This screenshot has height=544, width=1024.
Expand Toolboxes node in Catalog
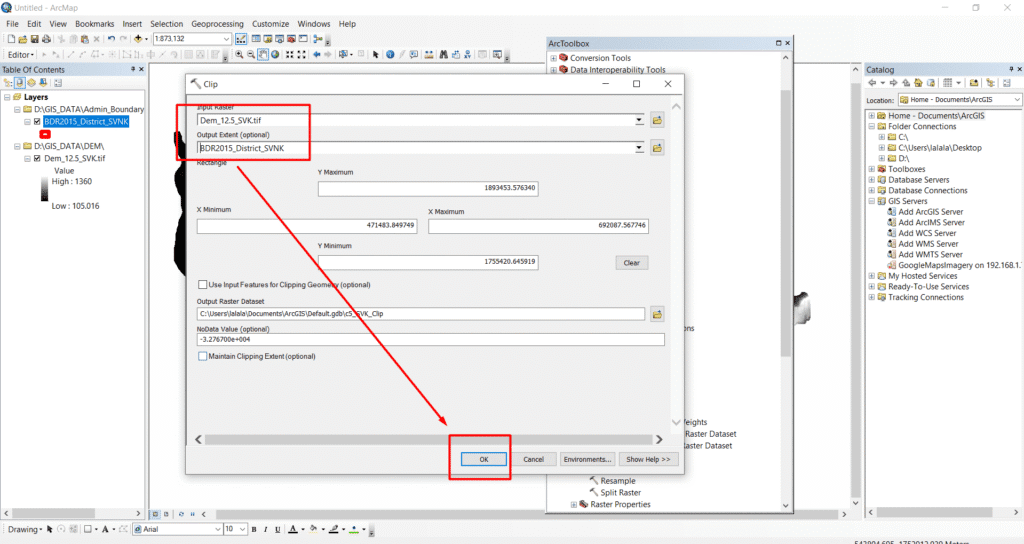(x=871, y=169)
